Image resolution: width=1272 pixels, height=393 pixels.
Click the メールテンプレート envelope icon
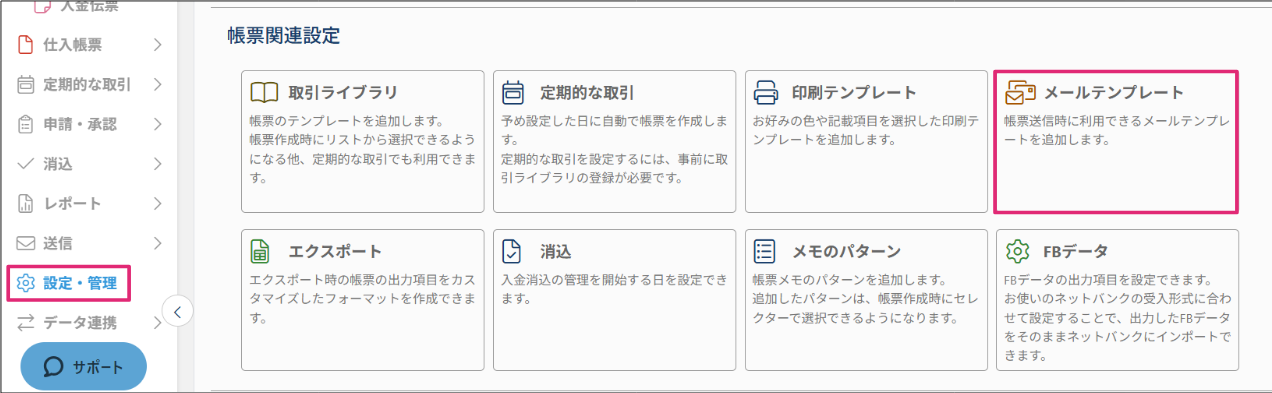point(1020,93)
